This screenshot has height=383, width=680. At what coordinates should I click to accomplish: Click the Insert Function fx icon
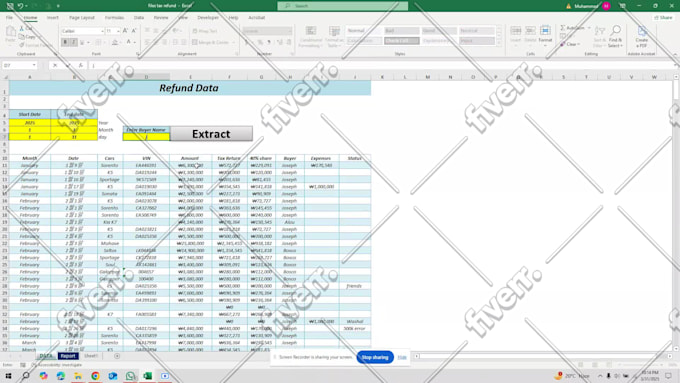[x=81, y=65]
